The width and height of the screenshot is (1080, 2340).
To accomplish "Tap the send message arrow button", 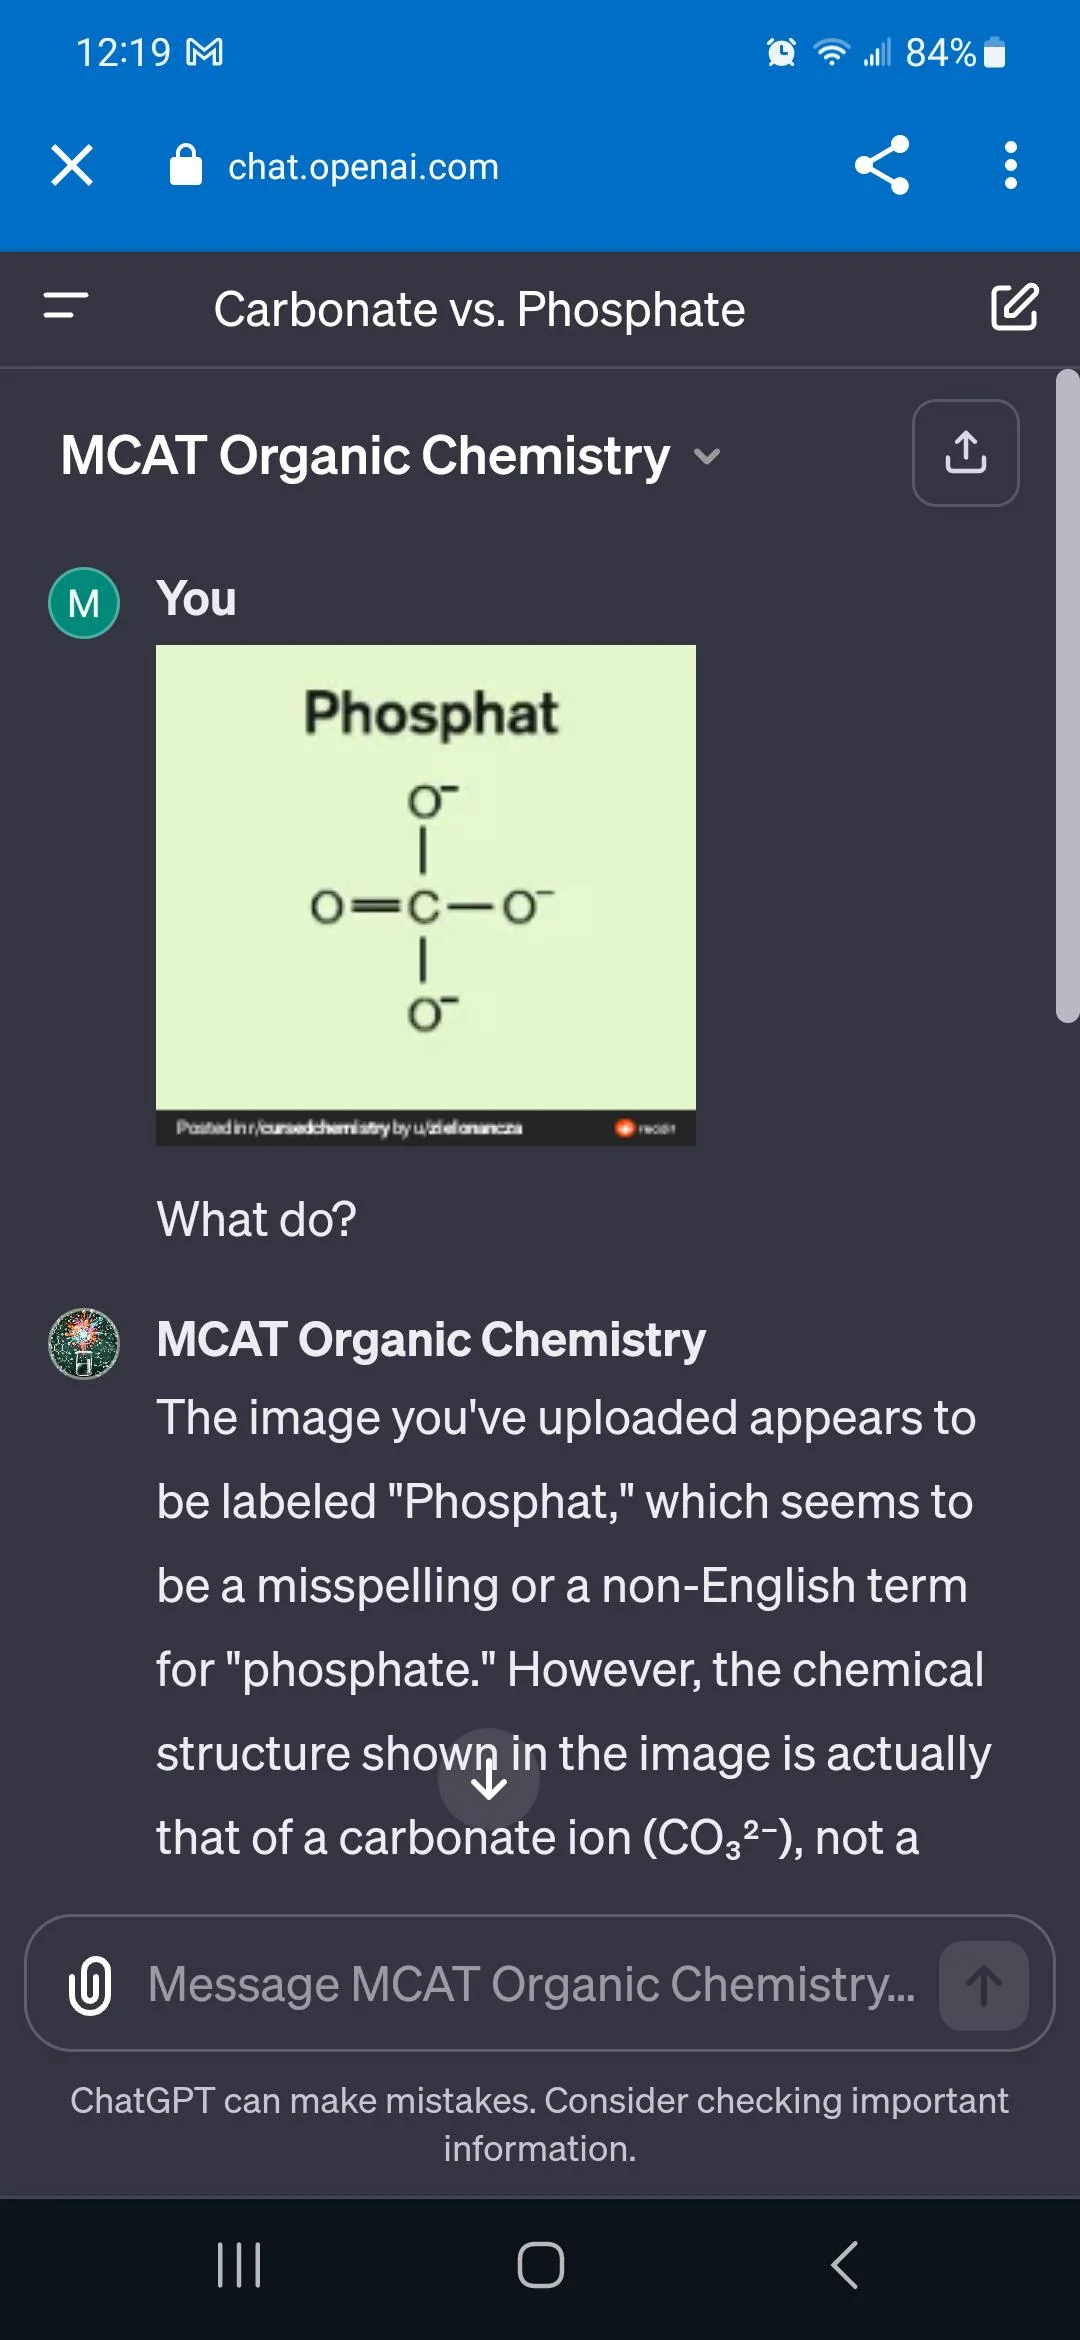I will point(982,1984).
